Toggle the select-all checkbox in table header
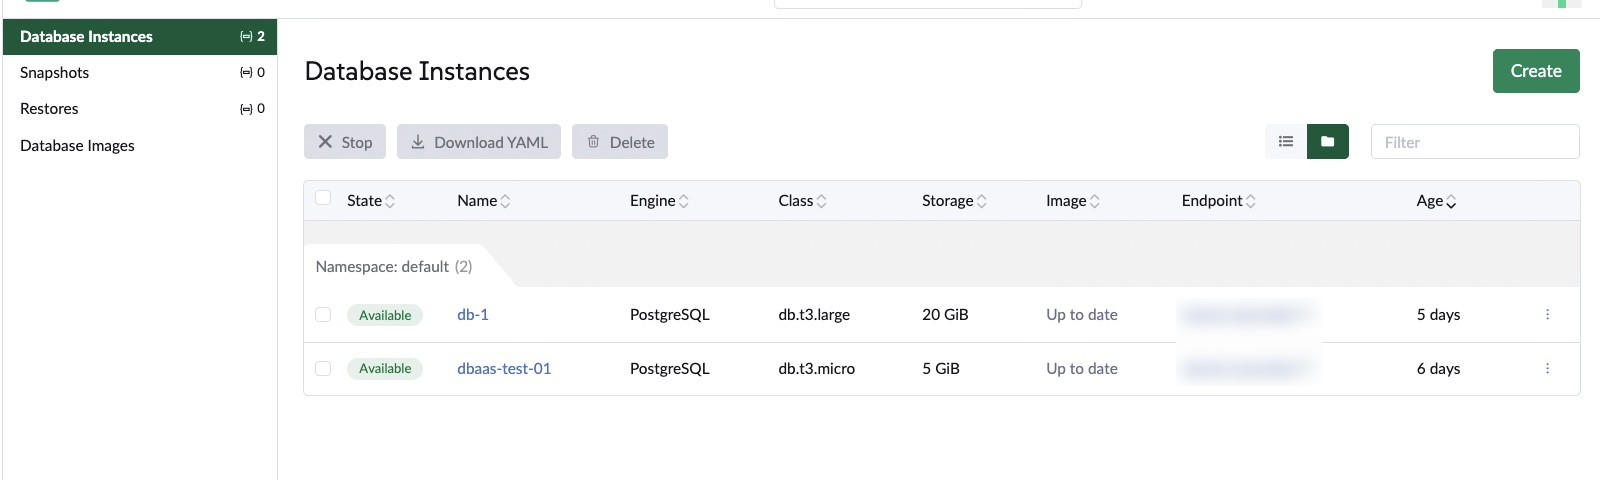 coord(323,198)
